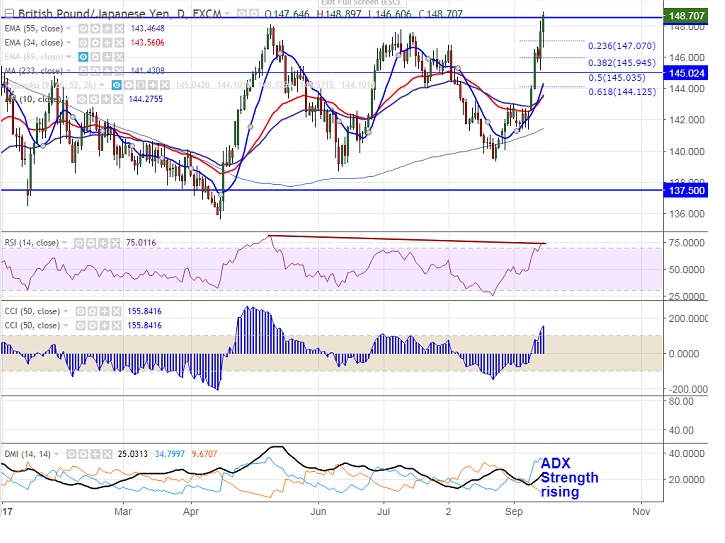Screen dimensions: 725x543
Task: Click the plus icon on EMA (55, close)
Action: click(107, 29)
